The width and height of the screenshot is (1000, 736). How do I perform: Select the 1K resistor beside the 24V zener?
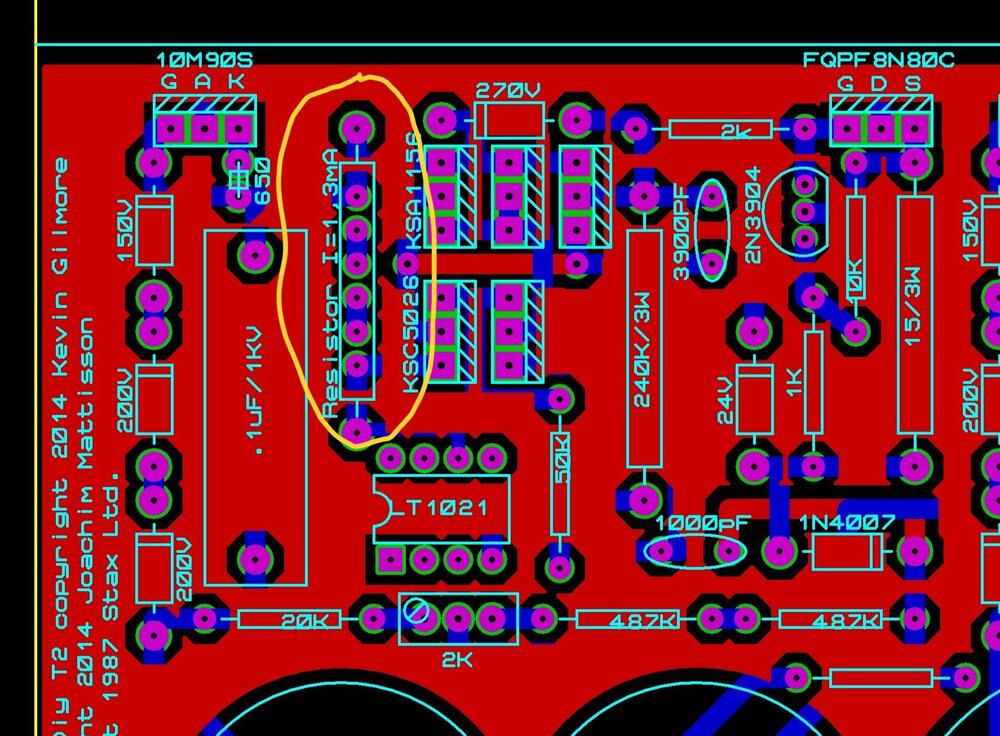(813, 384)
